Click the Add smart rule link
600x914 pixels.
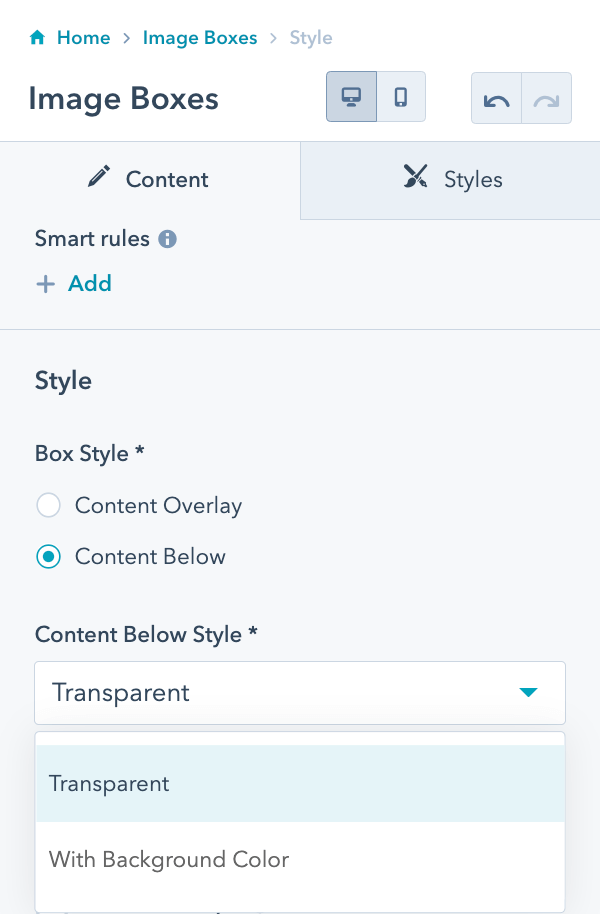pos(89,284)
